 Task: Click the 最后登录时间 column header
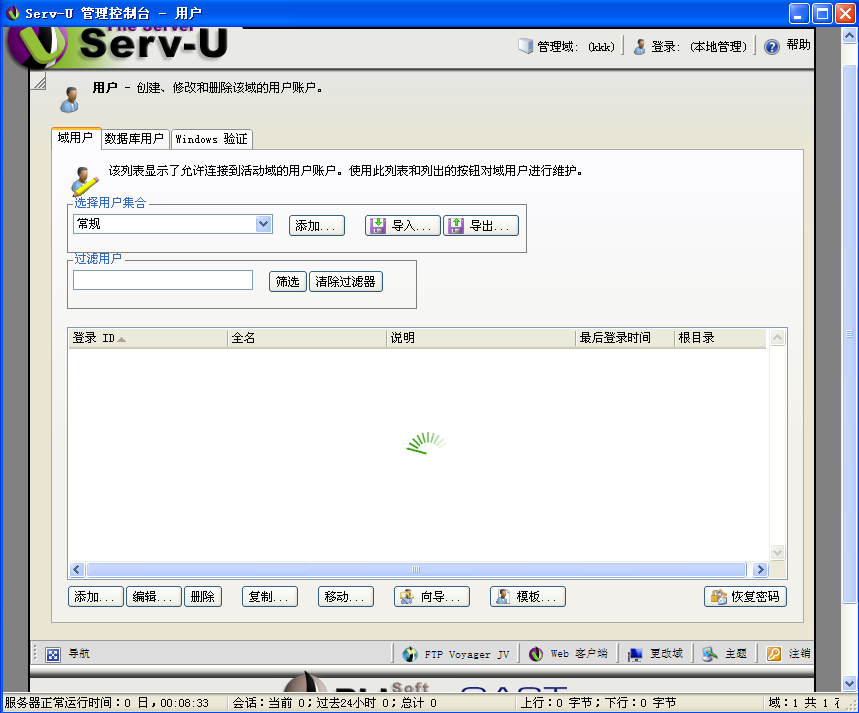pos(625,338)
